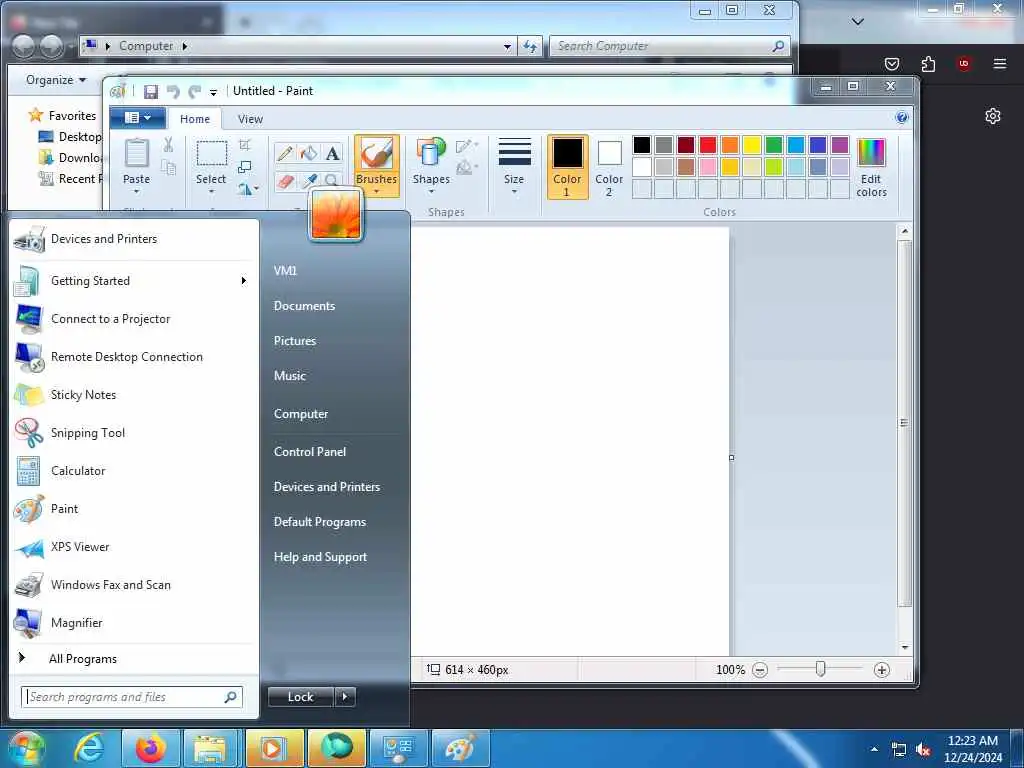The width and height of the screenshot is (1024, 768).
Task: Open Documents from Start menu
Action: tap(304, 306)
